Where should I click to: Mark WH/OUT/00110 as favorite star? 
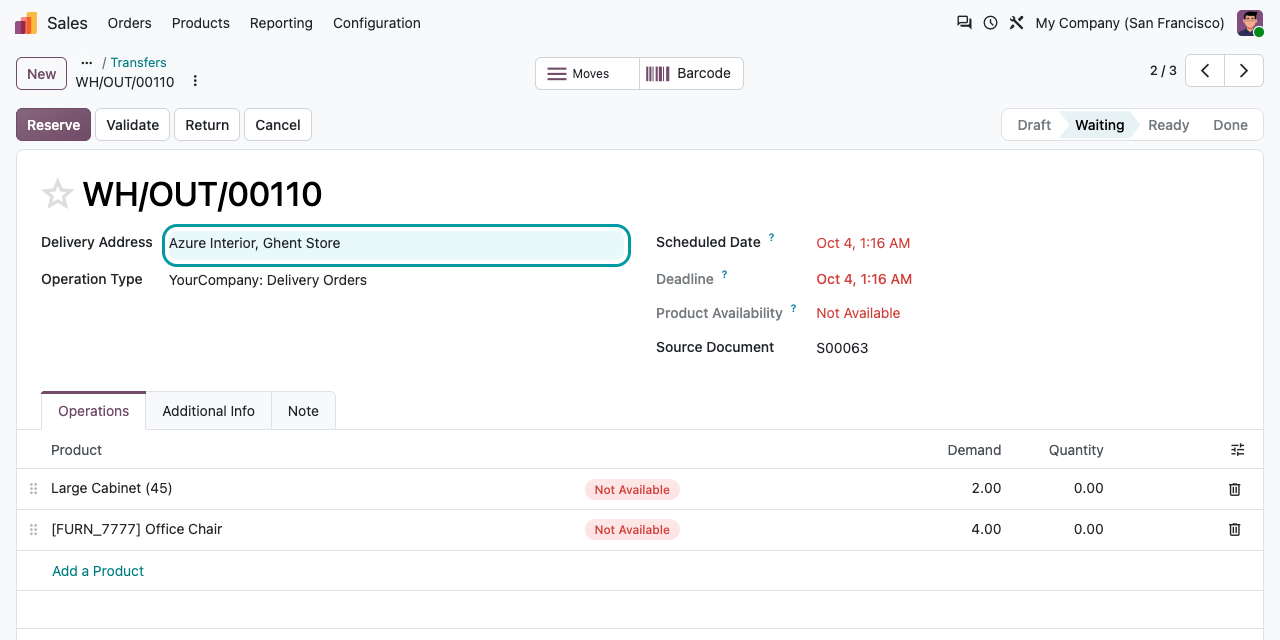57,194
